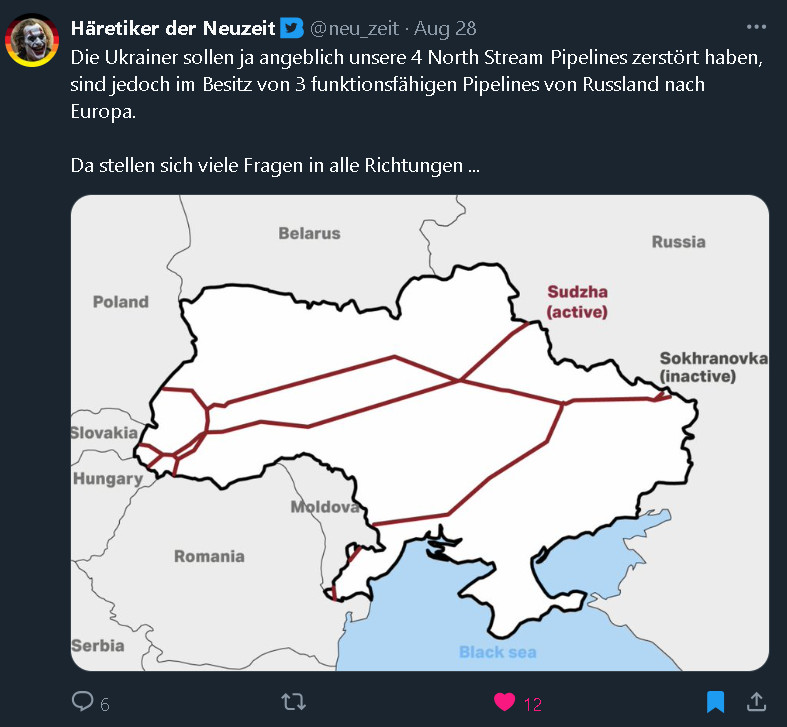Unlike the tweet using the pink heart
Viewport: 787px width, 727px height.
pyautogui.click(x=505, y=702)
